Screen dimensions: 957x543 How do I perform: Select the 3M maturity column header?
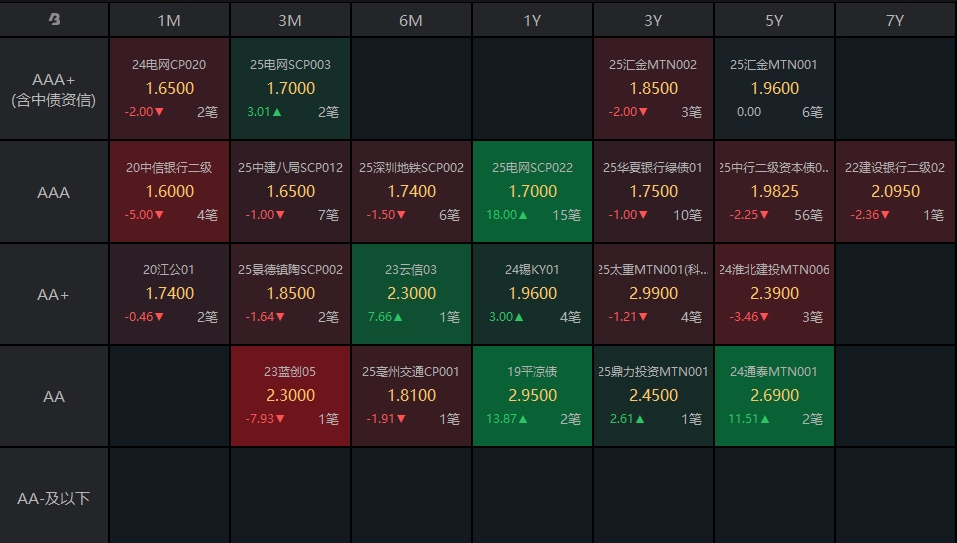tap(290, 20)
